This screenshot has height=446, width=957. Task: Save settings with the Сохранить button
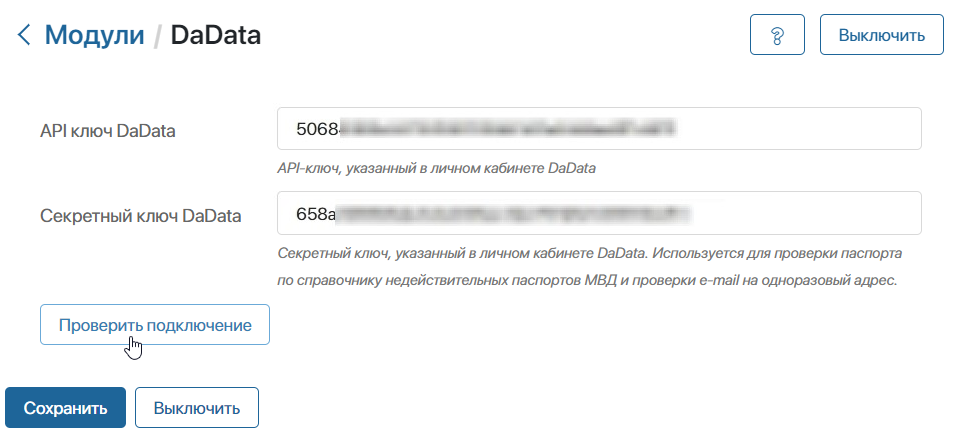(x=65, y=408)
